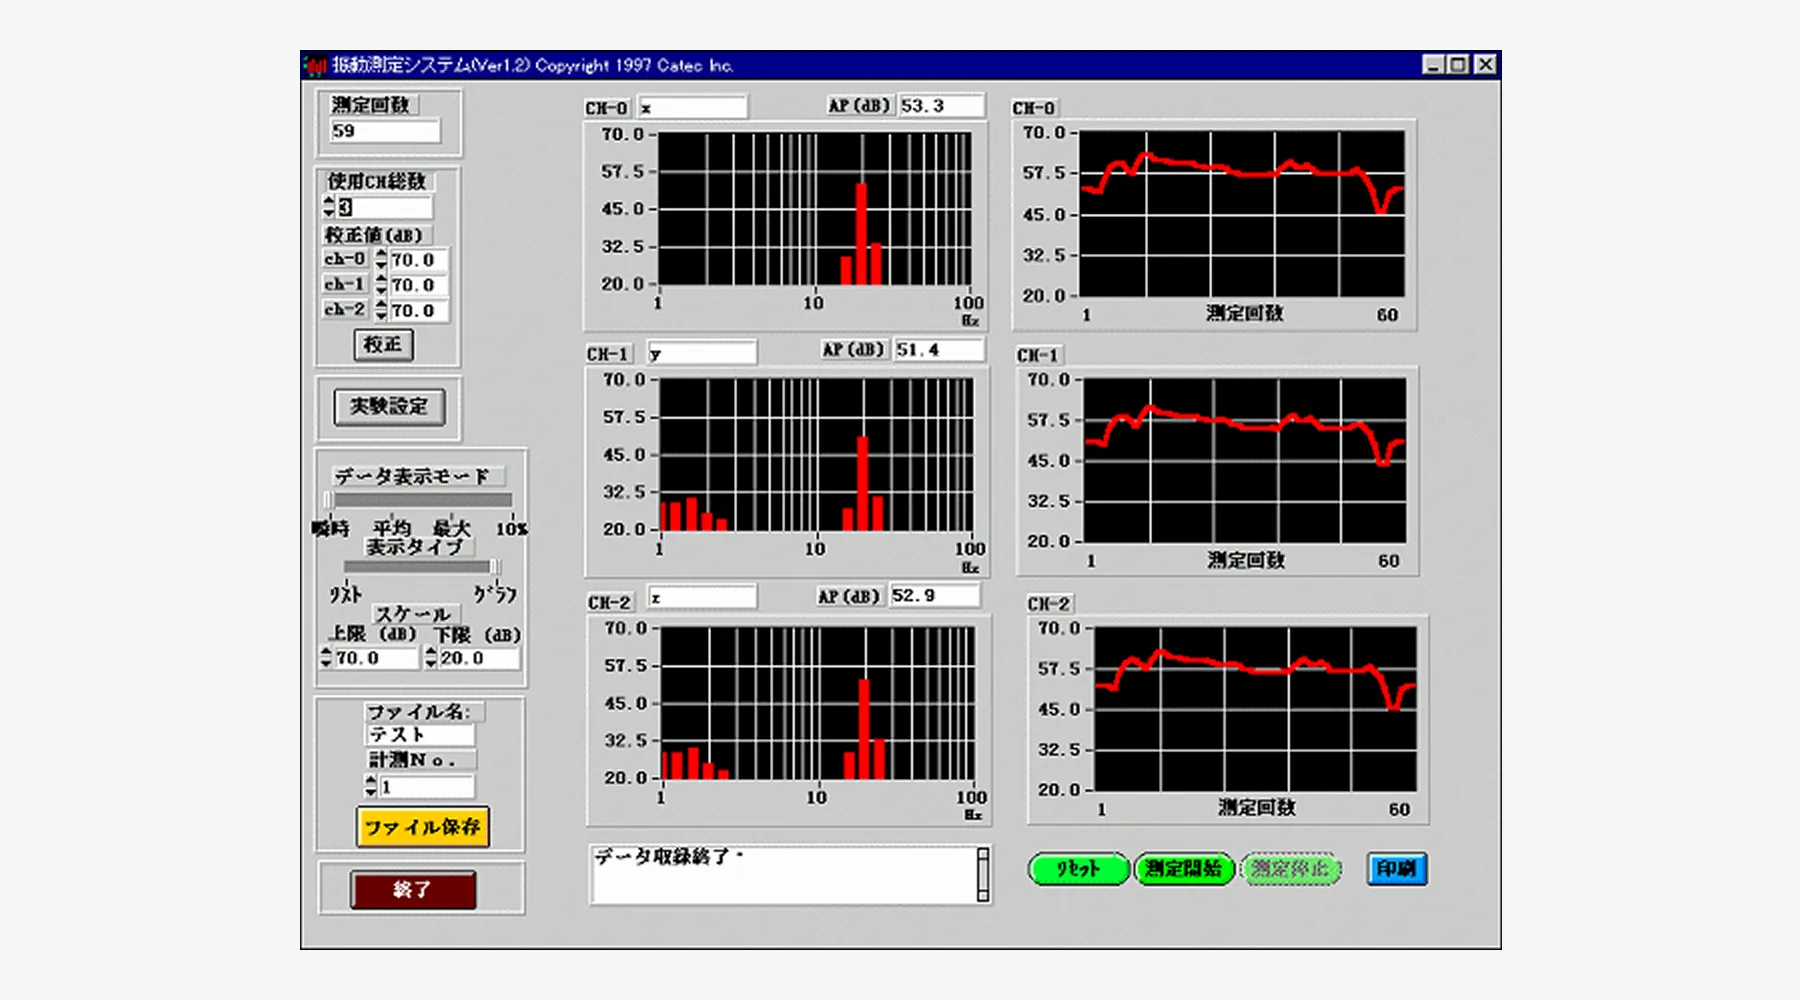Screen dimensions: 1800x1000
Task: Click the CH-1 axis name field
Action: click(702, 353)
